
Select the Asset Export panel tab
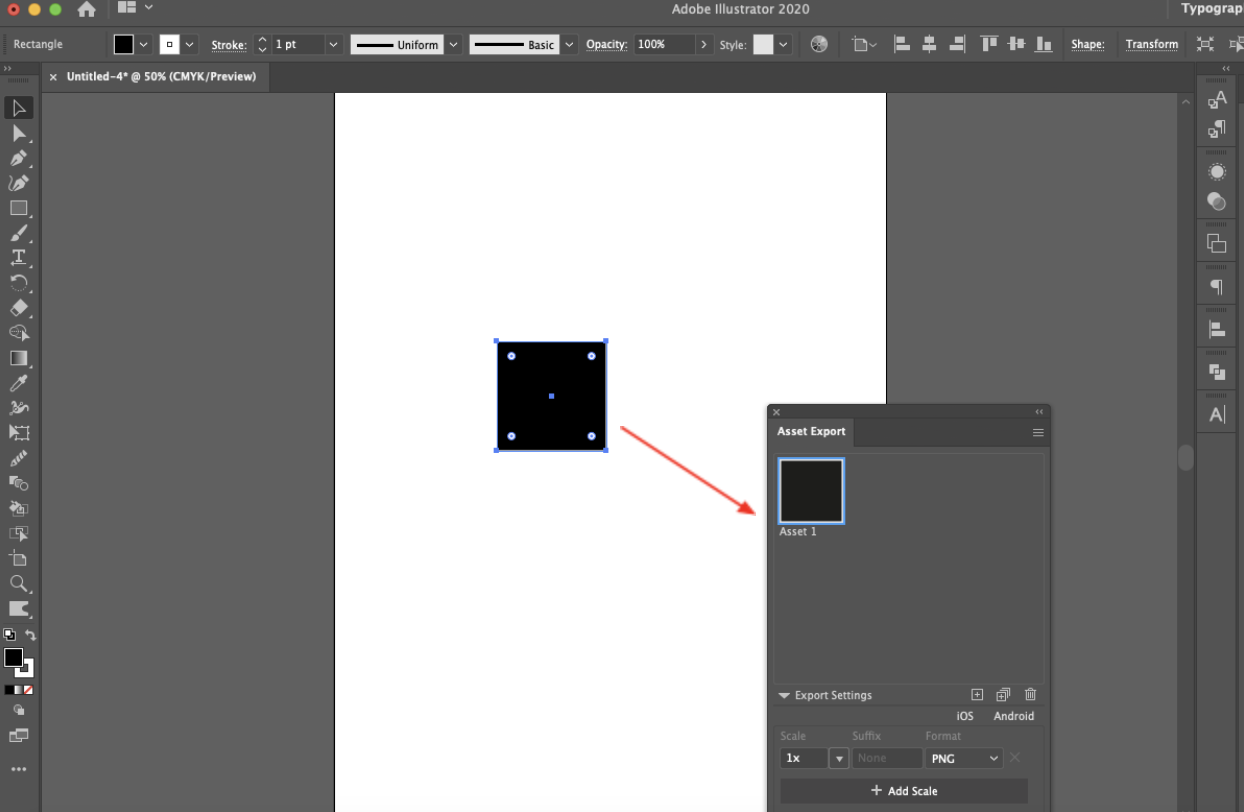(811, 432)
